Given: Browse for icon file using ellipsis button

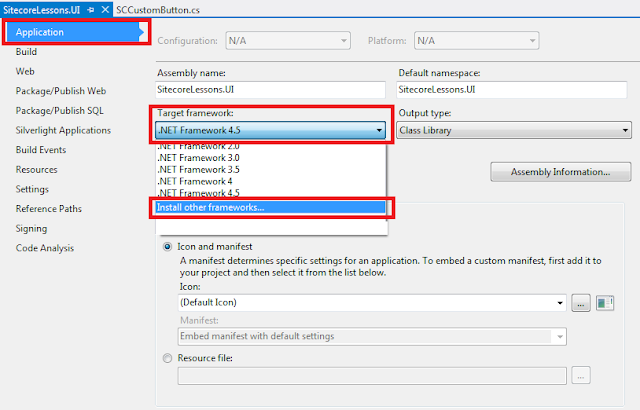Looking at the screenshot, I should pyautogui.click(x=581, y=303).
